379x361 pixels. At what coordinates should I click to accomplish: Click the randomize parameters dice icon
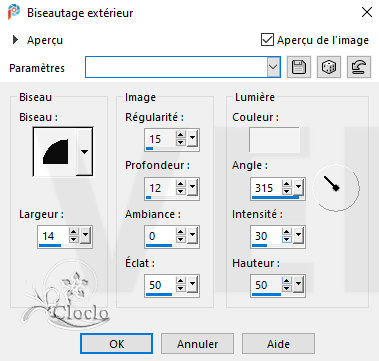pyautogui.click(x=329, y=68)
